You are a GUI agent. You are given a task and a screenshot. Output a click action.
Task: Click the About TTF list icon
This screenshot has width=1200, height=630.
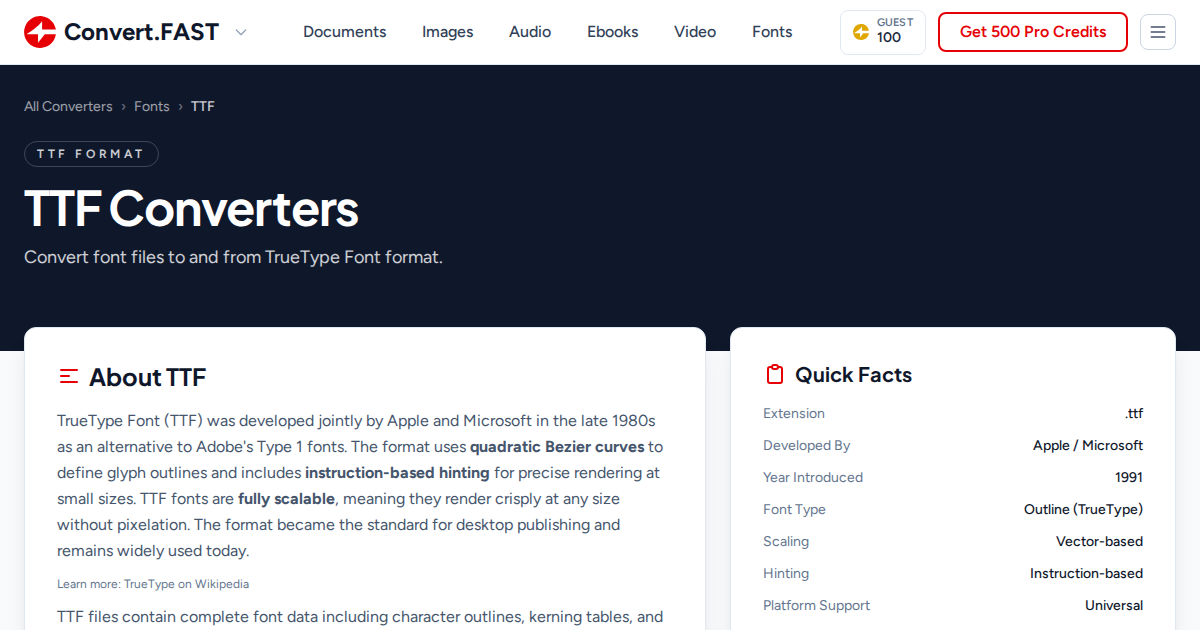[x=68, y=377]
